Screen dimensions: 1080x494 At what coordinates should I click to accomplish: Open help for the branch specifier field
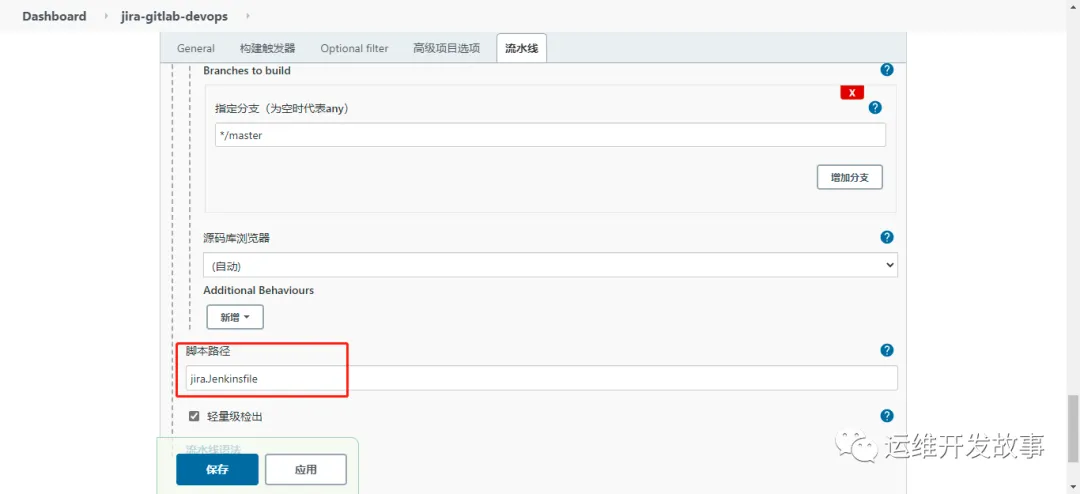click(875, 107)
